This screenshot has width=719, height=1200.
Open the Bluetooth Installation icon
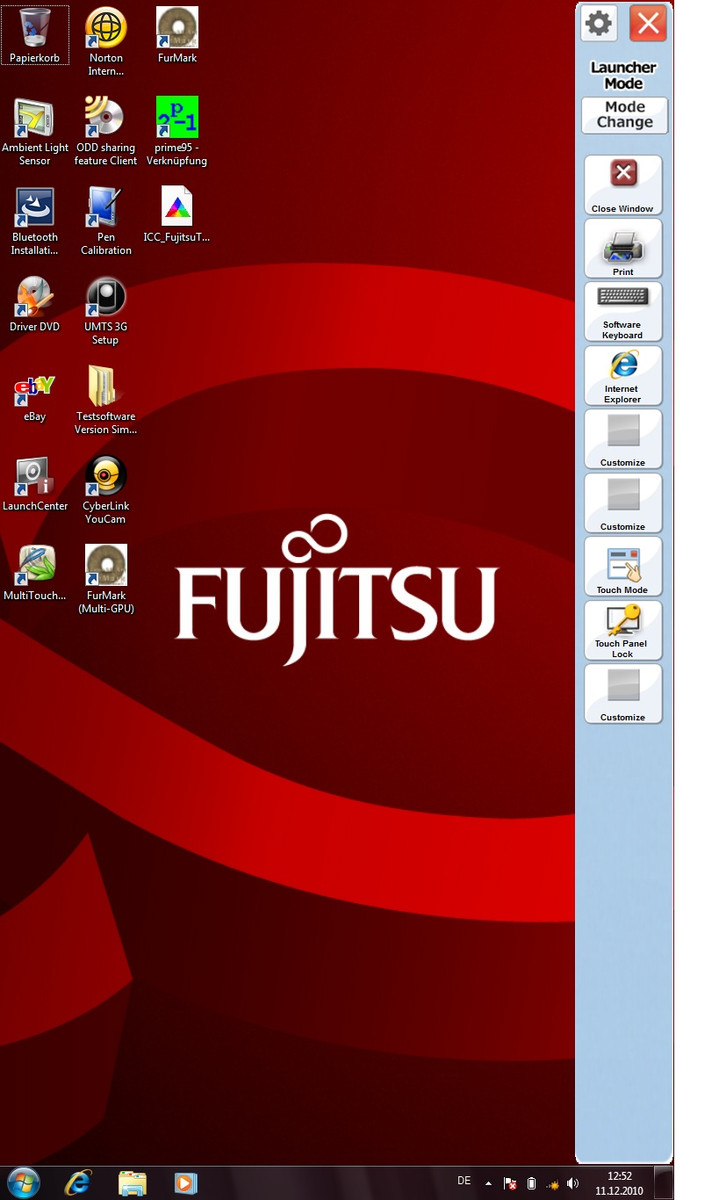point(35,221)
